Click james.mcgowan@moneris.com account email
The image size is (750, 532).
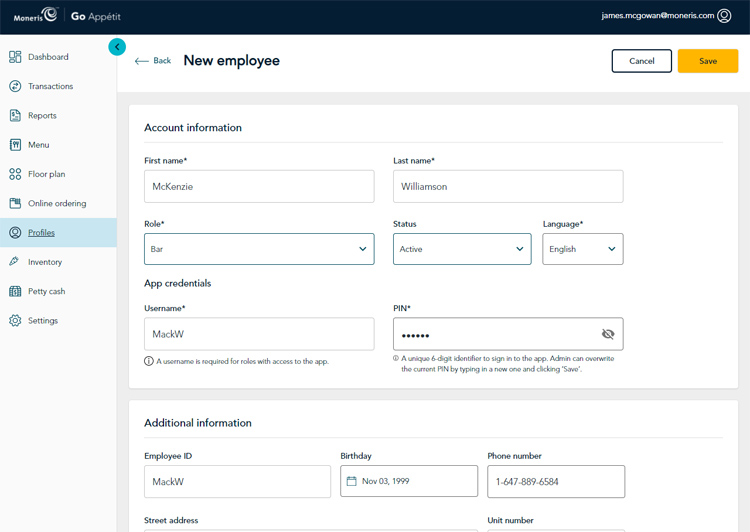[658, 16]
